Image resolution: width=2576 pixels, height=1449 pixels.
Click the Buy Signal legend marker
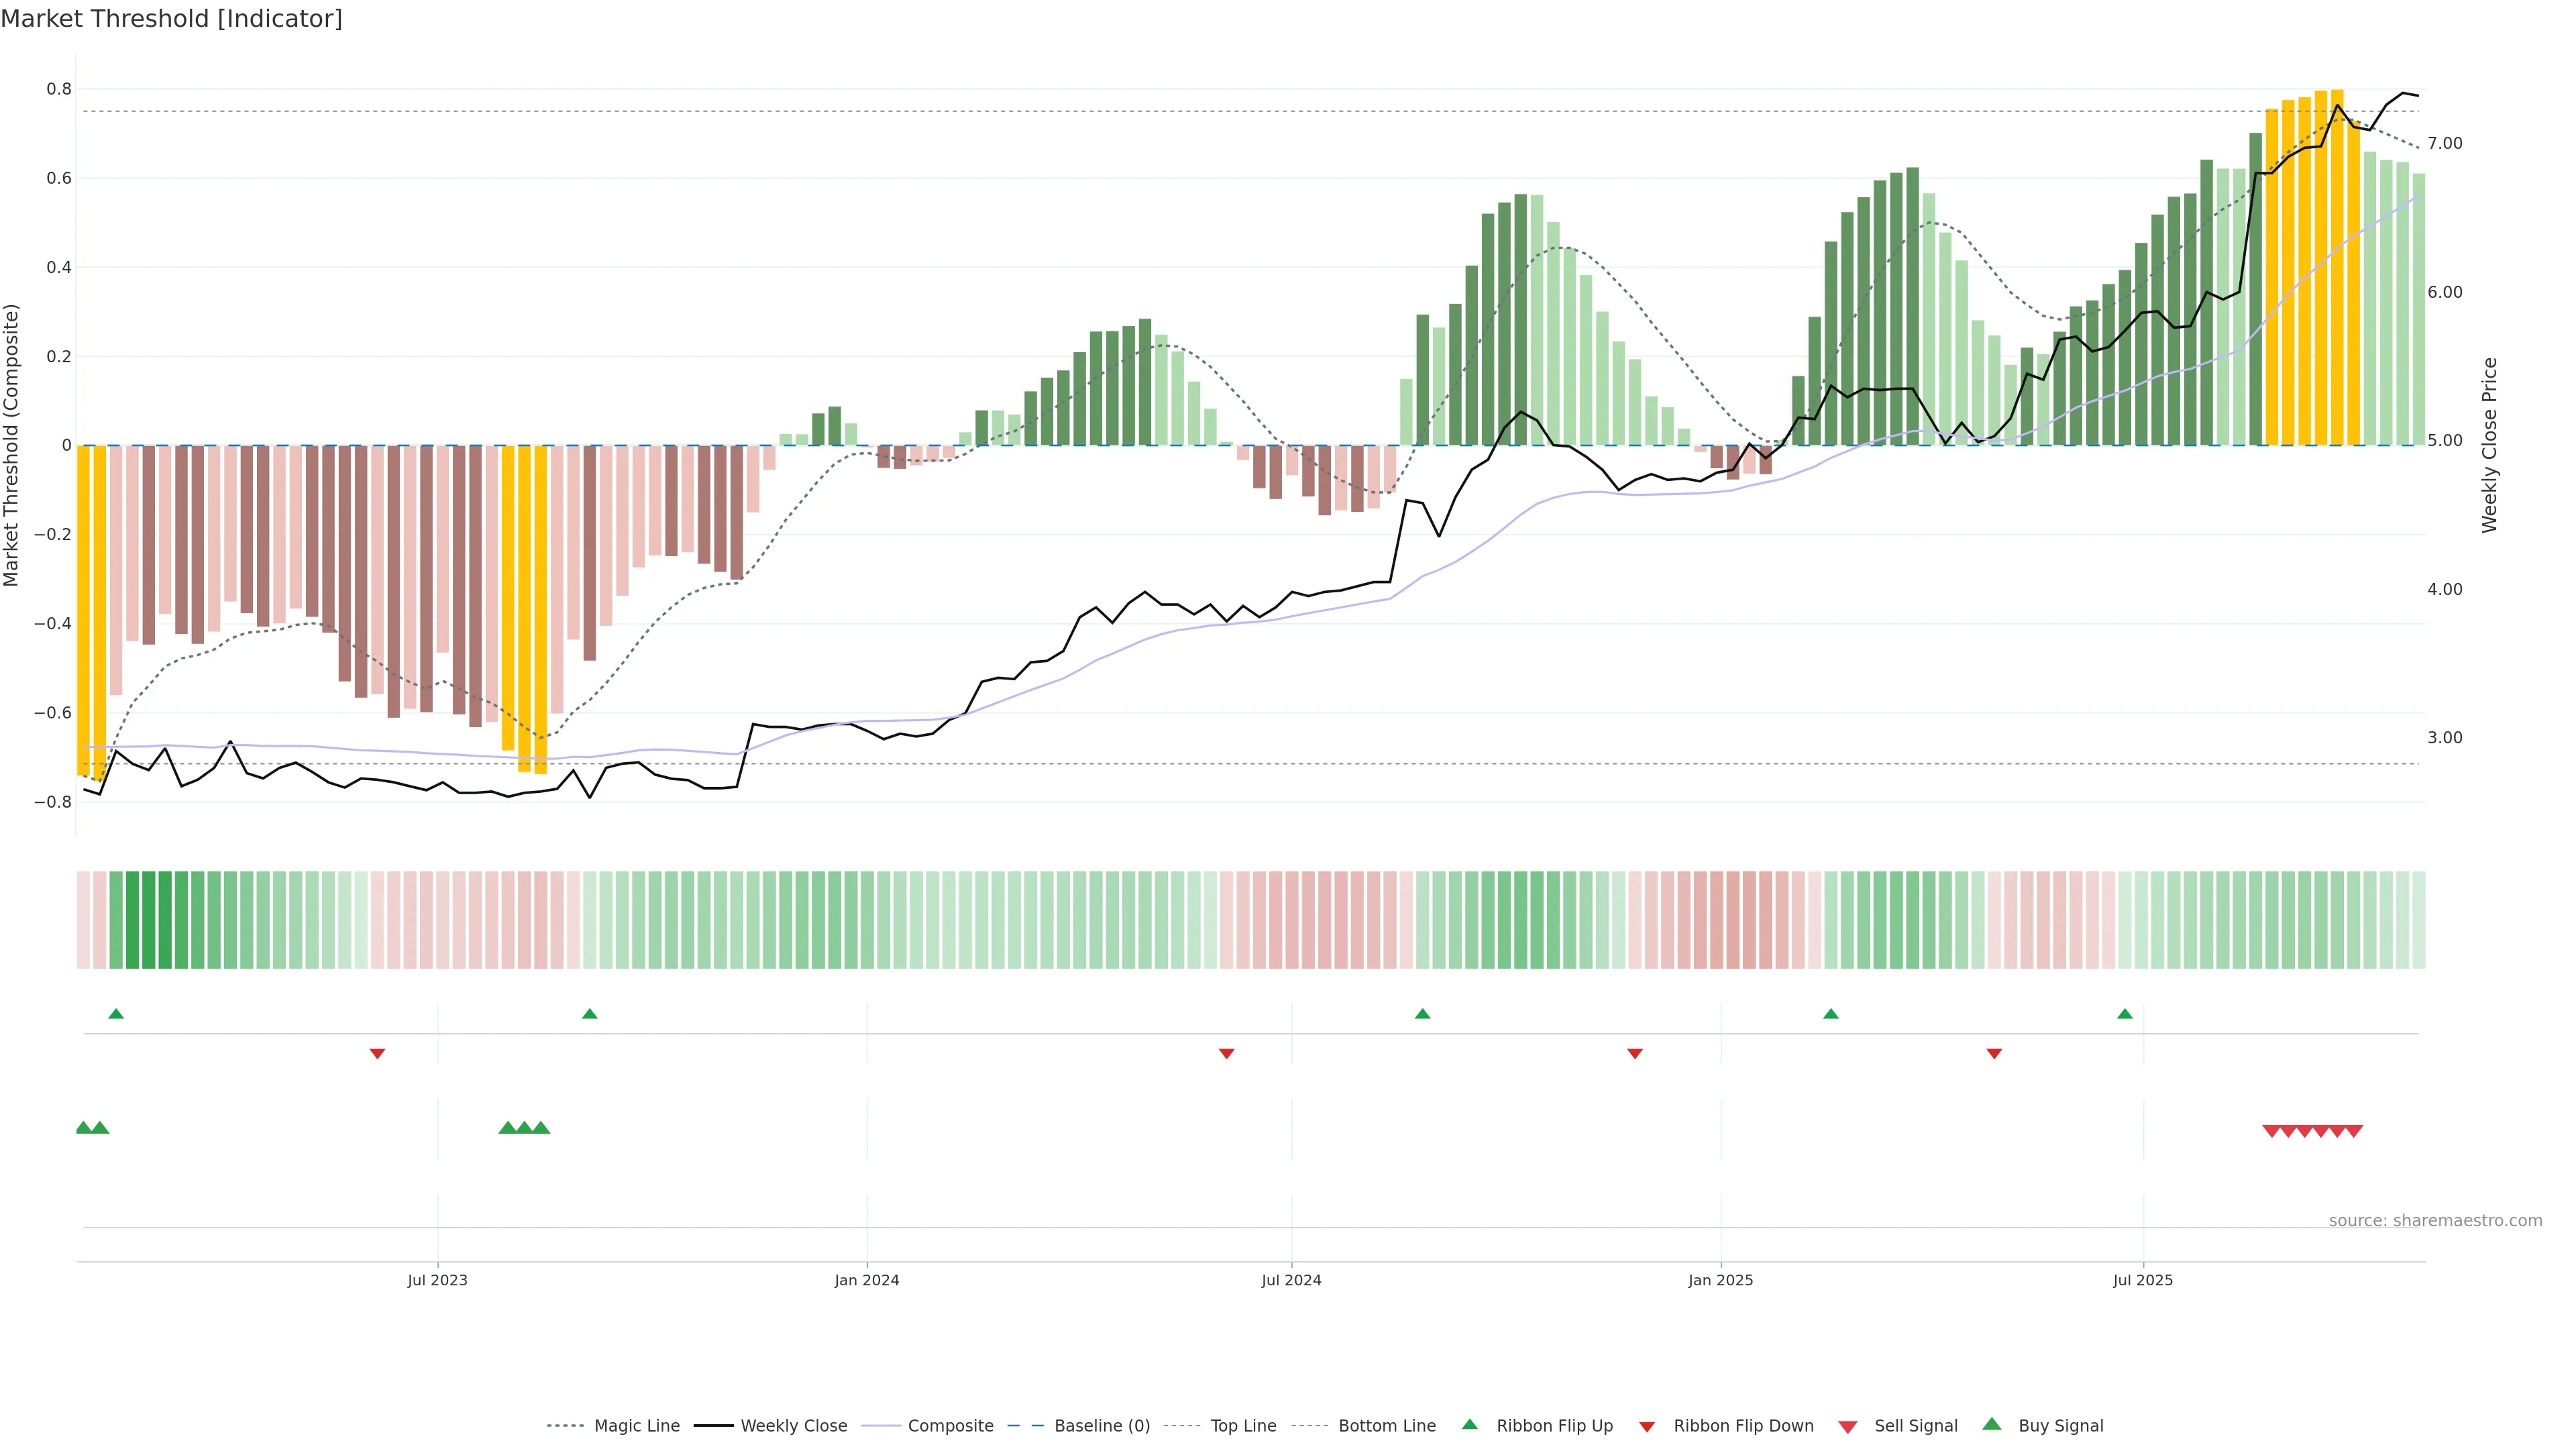(1991, 1424)
